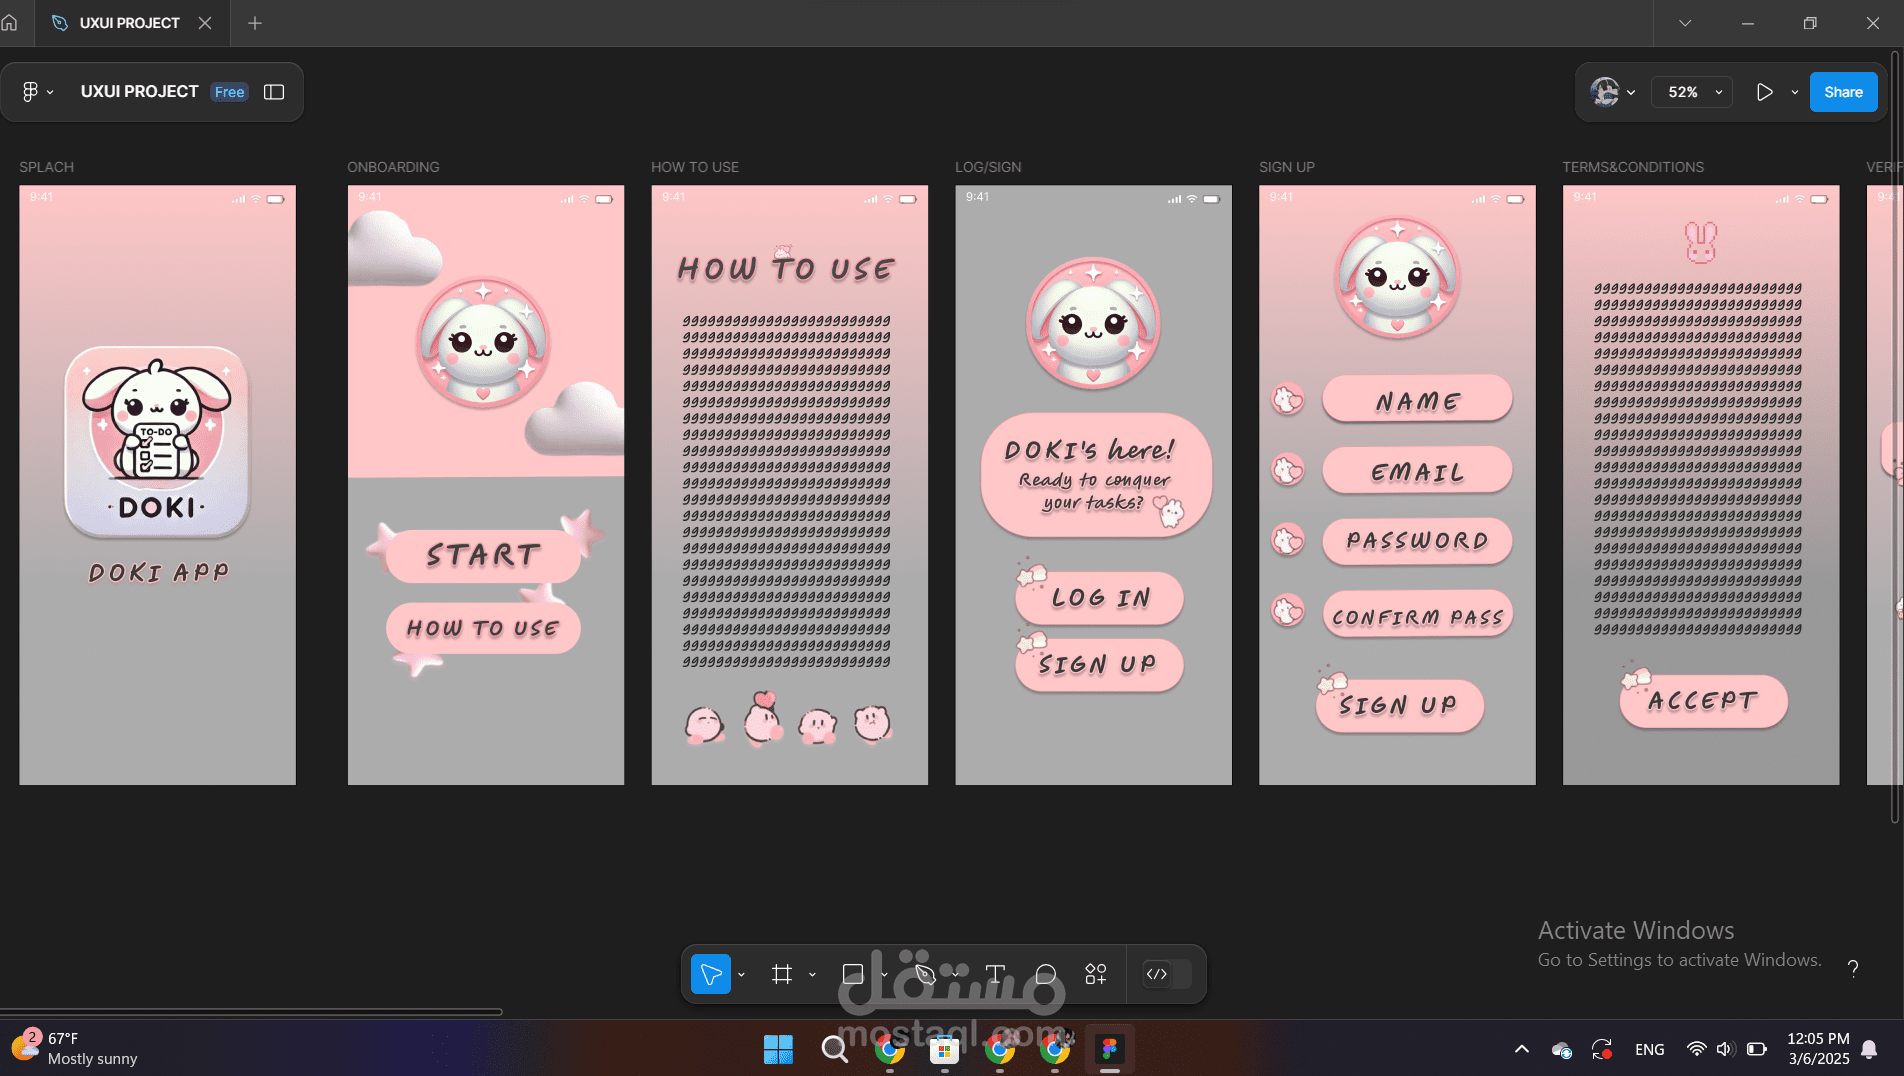Click the START button in Onboarding
The height and width of the screenshot is (1076, 1904).
483,556
